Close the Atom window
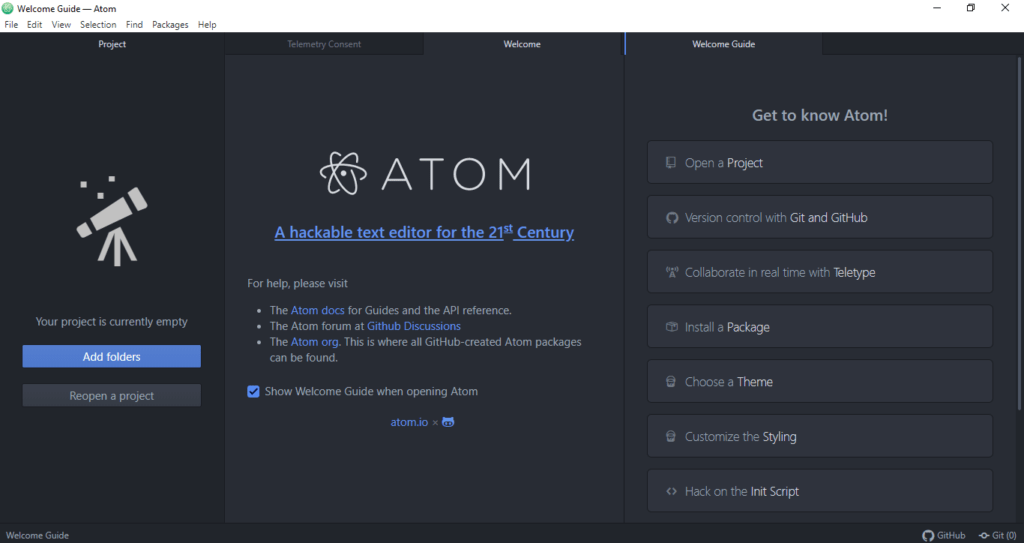This screenshot has height=543, width=1024. click(1005, 8)
